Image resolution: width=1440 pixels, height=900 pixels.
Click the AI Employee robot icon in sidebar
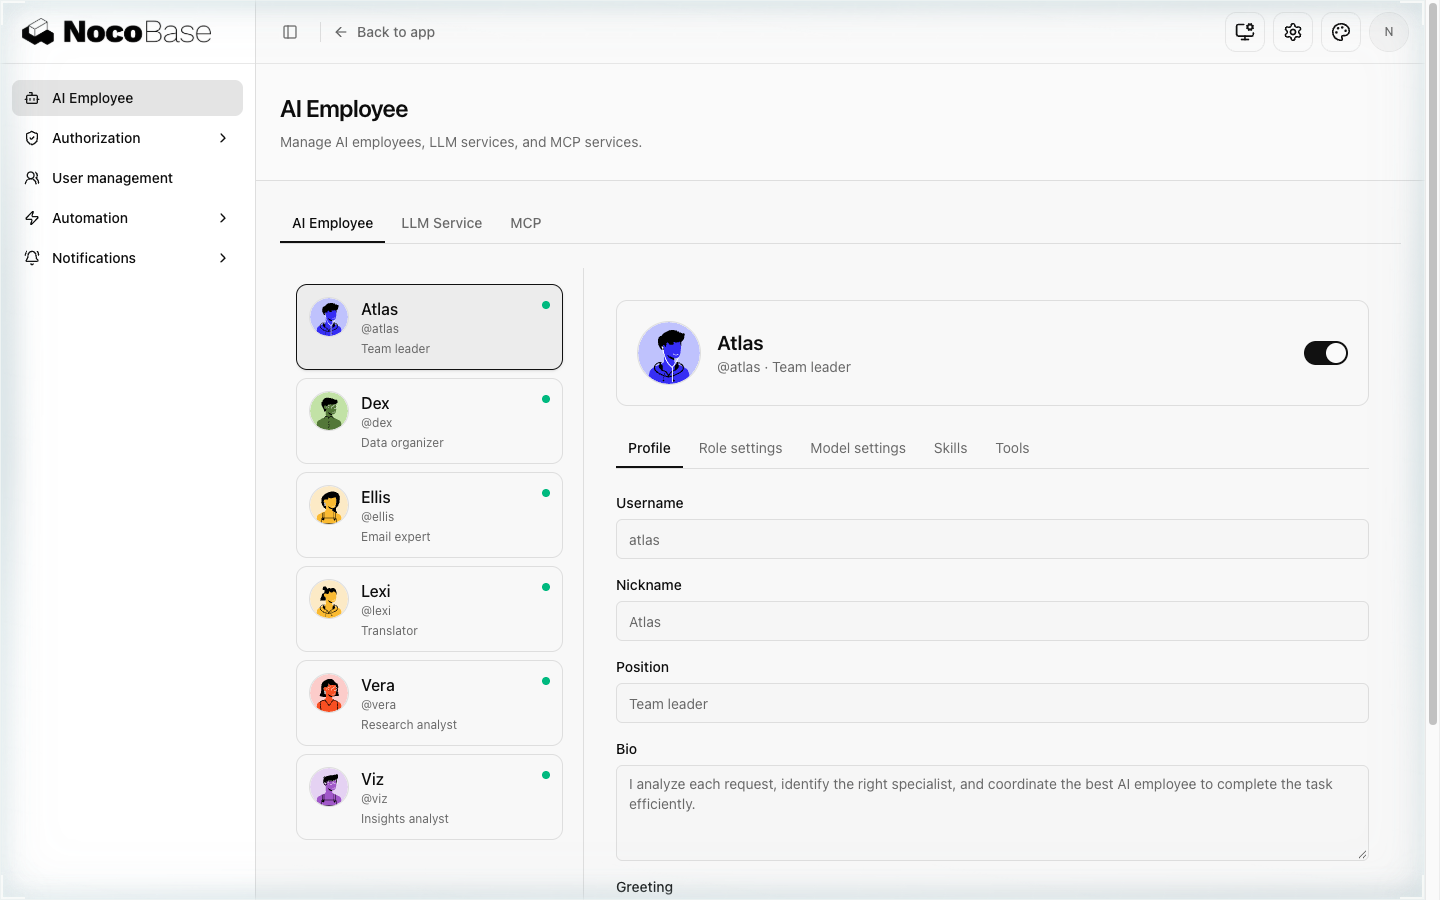click(32, 98)
